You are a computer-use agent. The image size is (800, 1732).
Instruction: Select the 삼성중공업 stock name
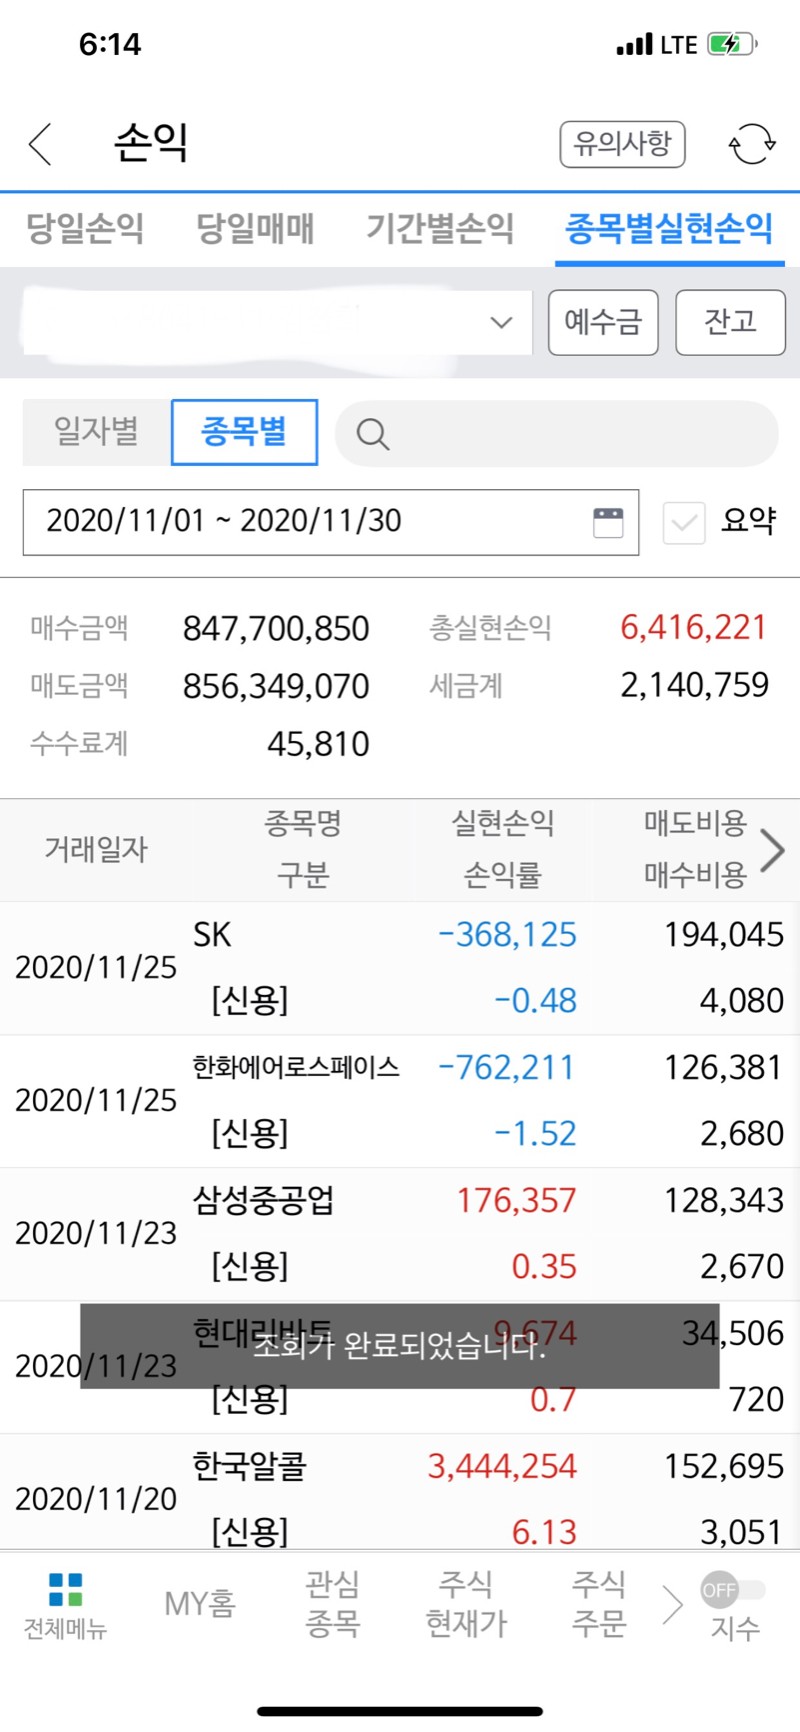click(263, 1200)
